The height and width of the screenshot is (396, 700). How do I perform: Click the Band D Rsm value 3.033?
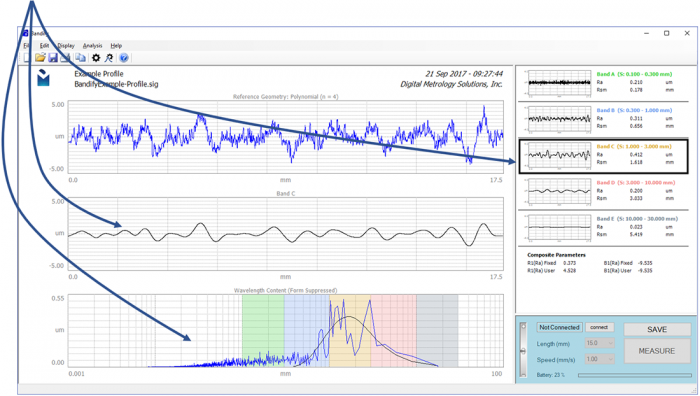pos(636,198)
